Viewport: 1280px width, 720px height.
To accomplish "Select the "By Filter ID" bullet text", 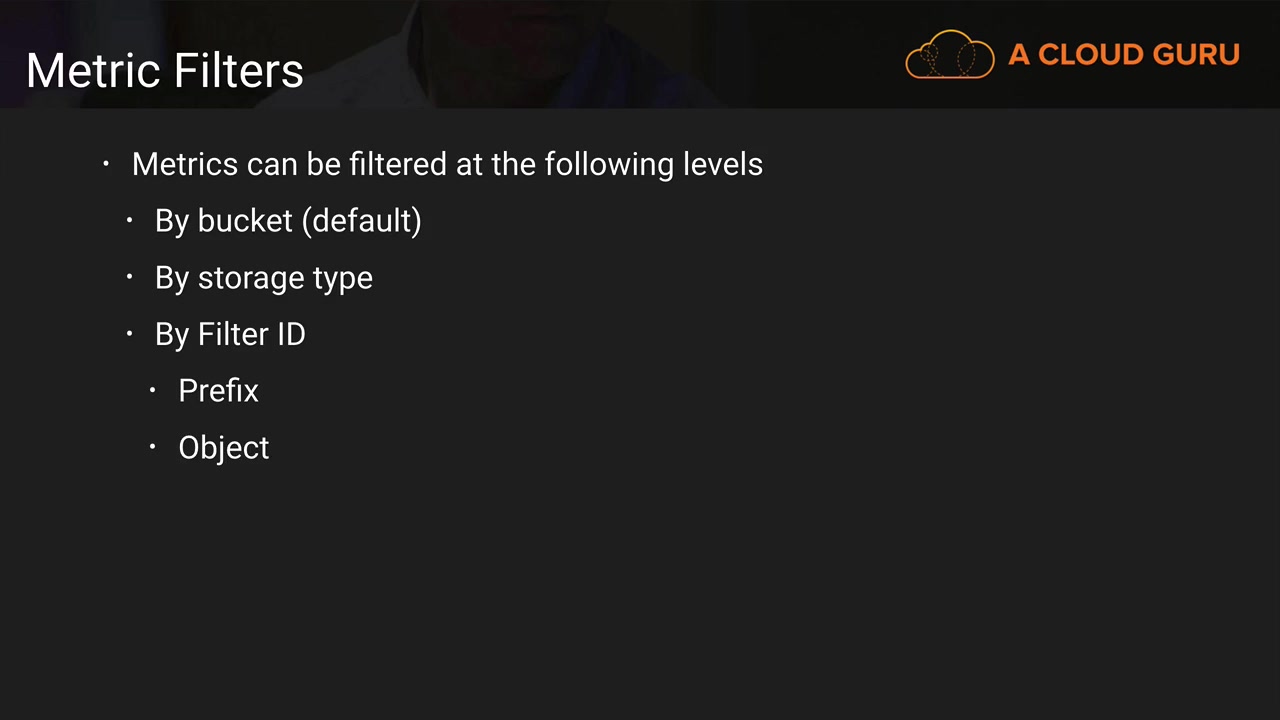I will [x=230, y=334].
